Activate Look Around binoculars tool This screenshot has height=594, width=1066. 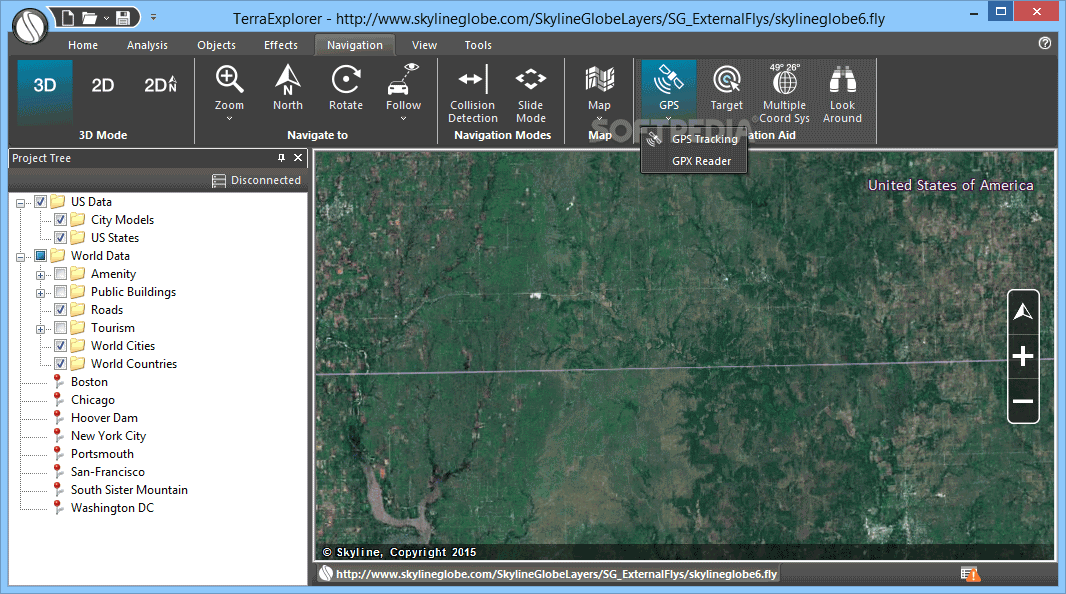pyautogui.click(x=842, y=93)
